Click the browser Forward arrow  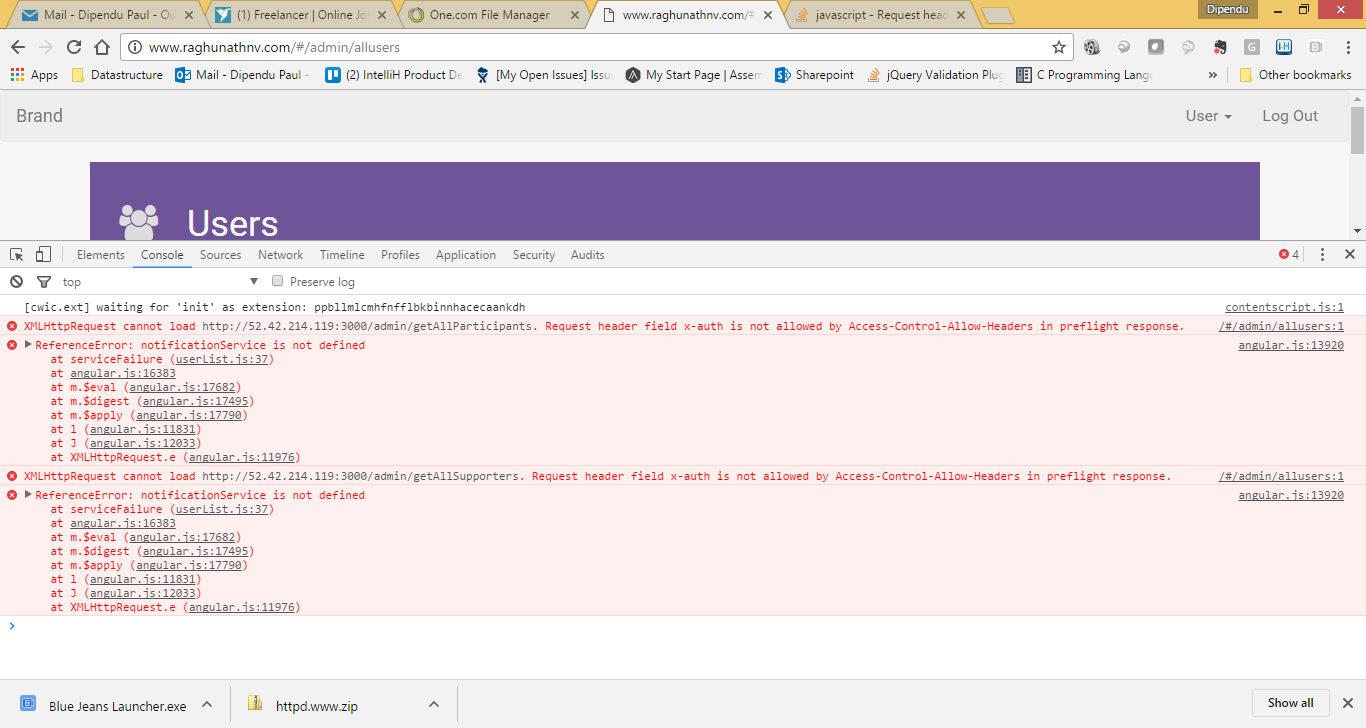pyautogui.click(x=46, y=47)
